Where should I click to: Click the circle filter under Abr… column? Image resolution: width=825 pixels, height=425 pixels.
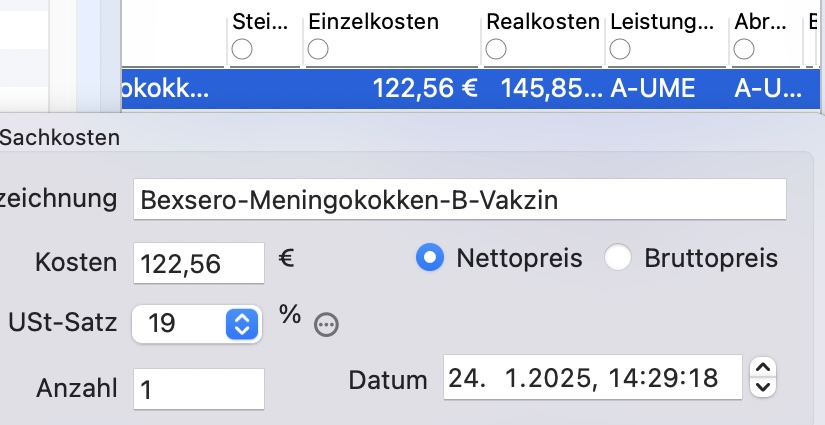tap(744, 49)
